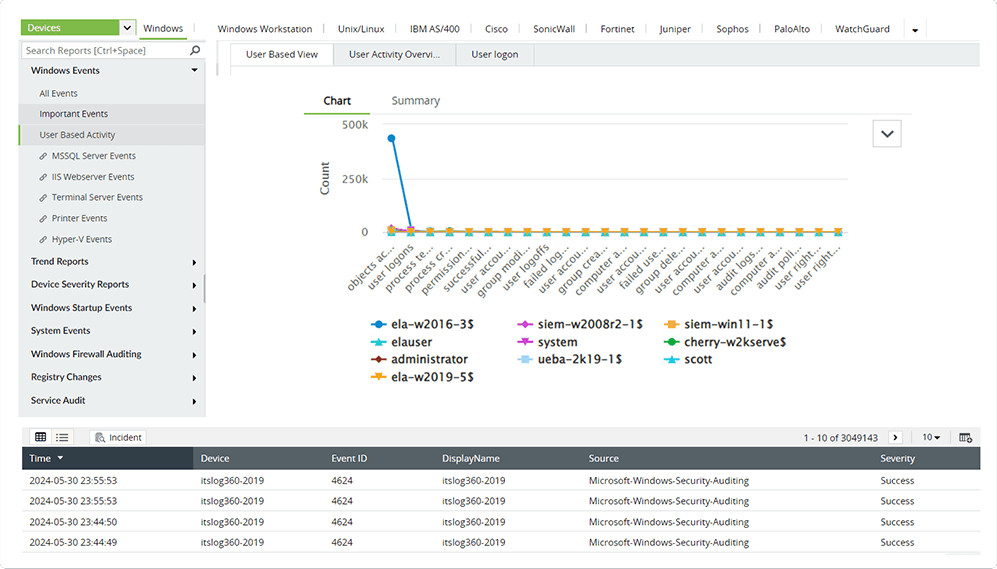The height and width of the screenshot is (569, 997).
Task: Switch to the Summary tab
Action: 415,101
